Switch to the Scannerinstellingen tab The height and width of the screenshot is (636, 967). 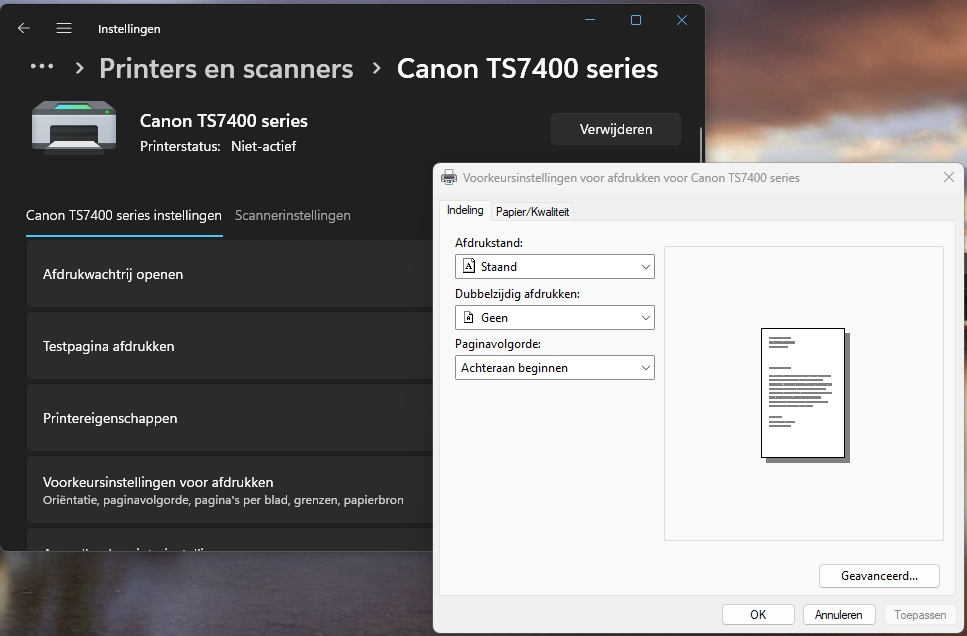click(x=292, y=215)
